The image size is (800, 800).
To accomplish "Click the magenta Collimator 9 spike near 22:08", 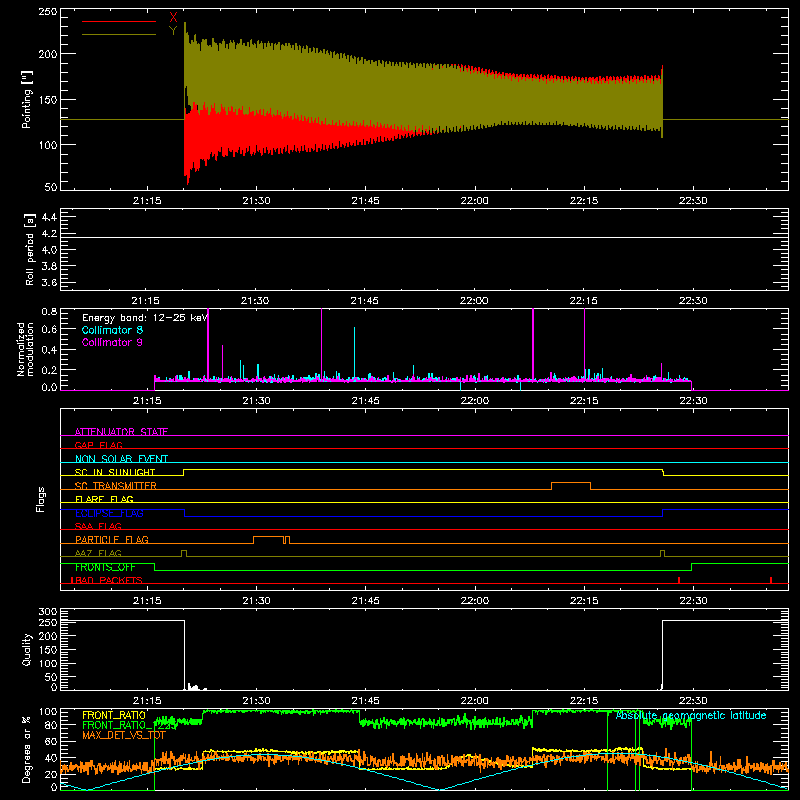I will click(x=533, y=344).
